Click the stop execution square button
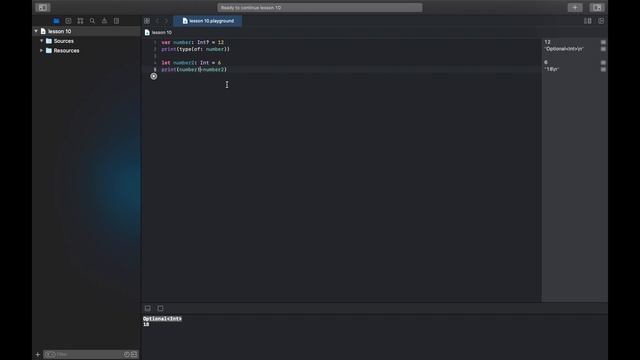Screen dimensions: 640x360 click(160, 308)
